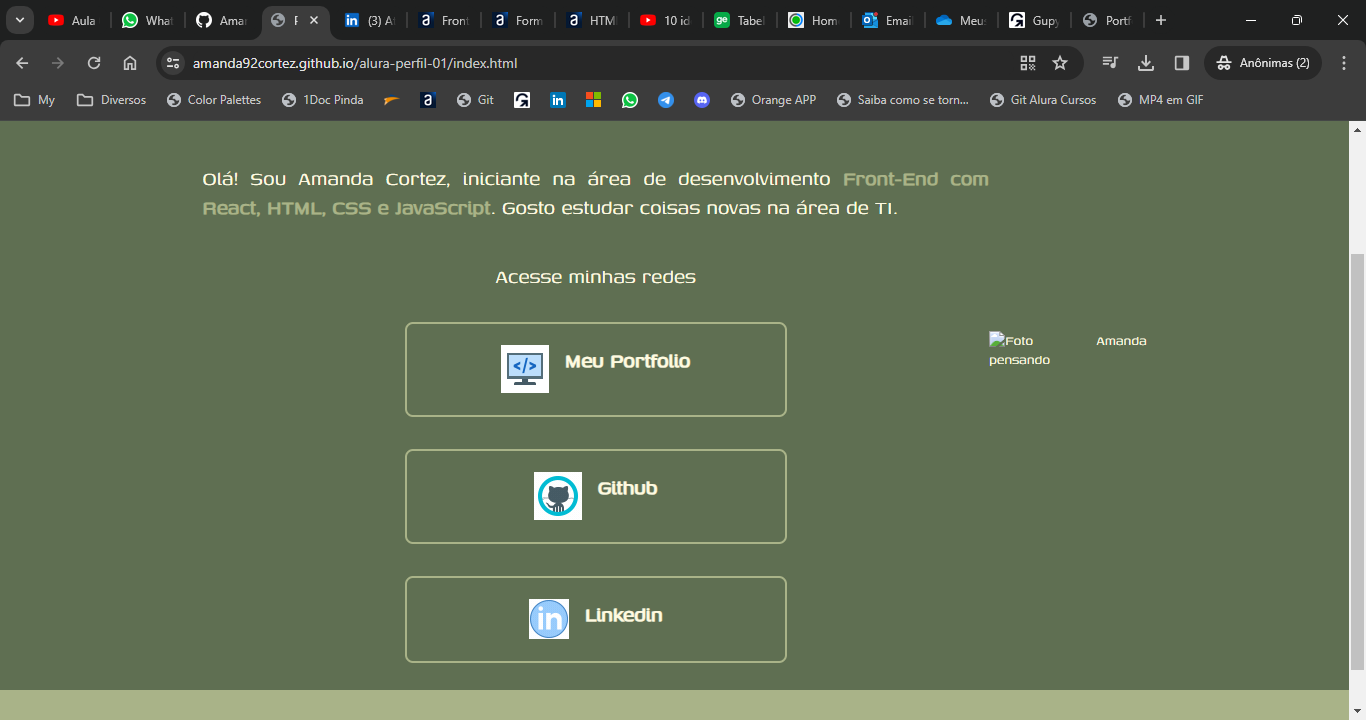The width and height of the screenshot is (1366, 720).
Task: Switch to the LinkedIn "(3)" tab
Action: click(368, 20)
